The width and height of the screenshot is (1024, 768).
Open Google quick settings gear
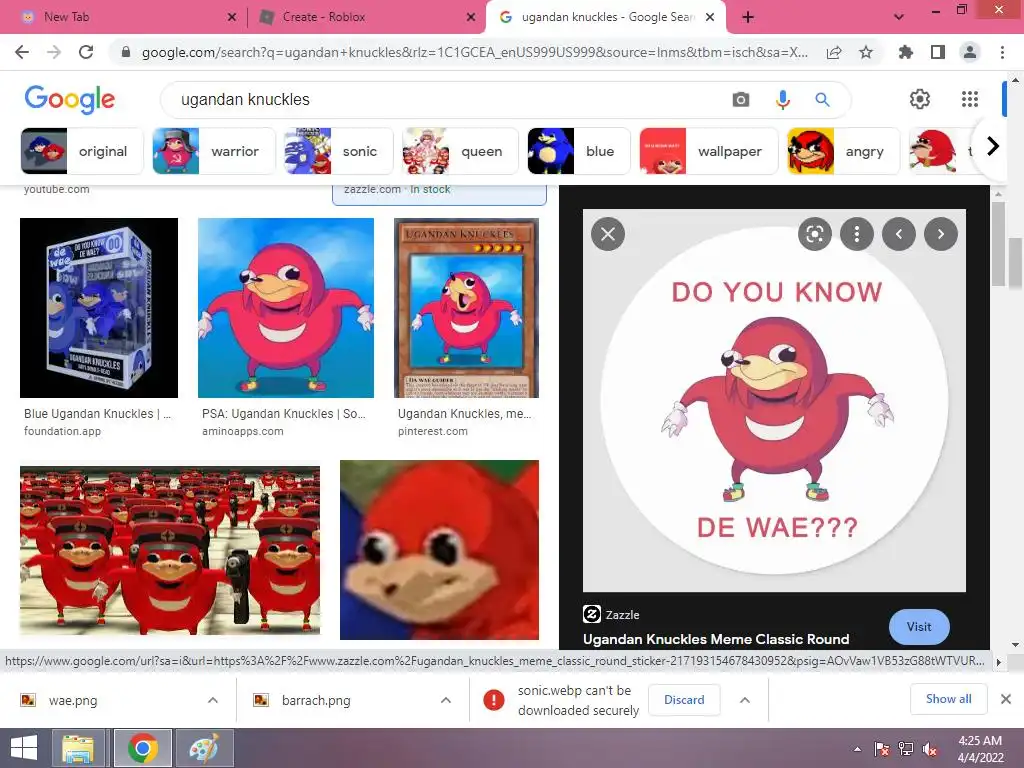coord(920,99)
